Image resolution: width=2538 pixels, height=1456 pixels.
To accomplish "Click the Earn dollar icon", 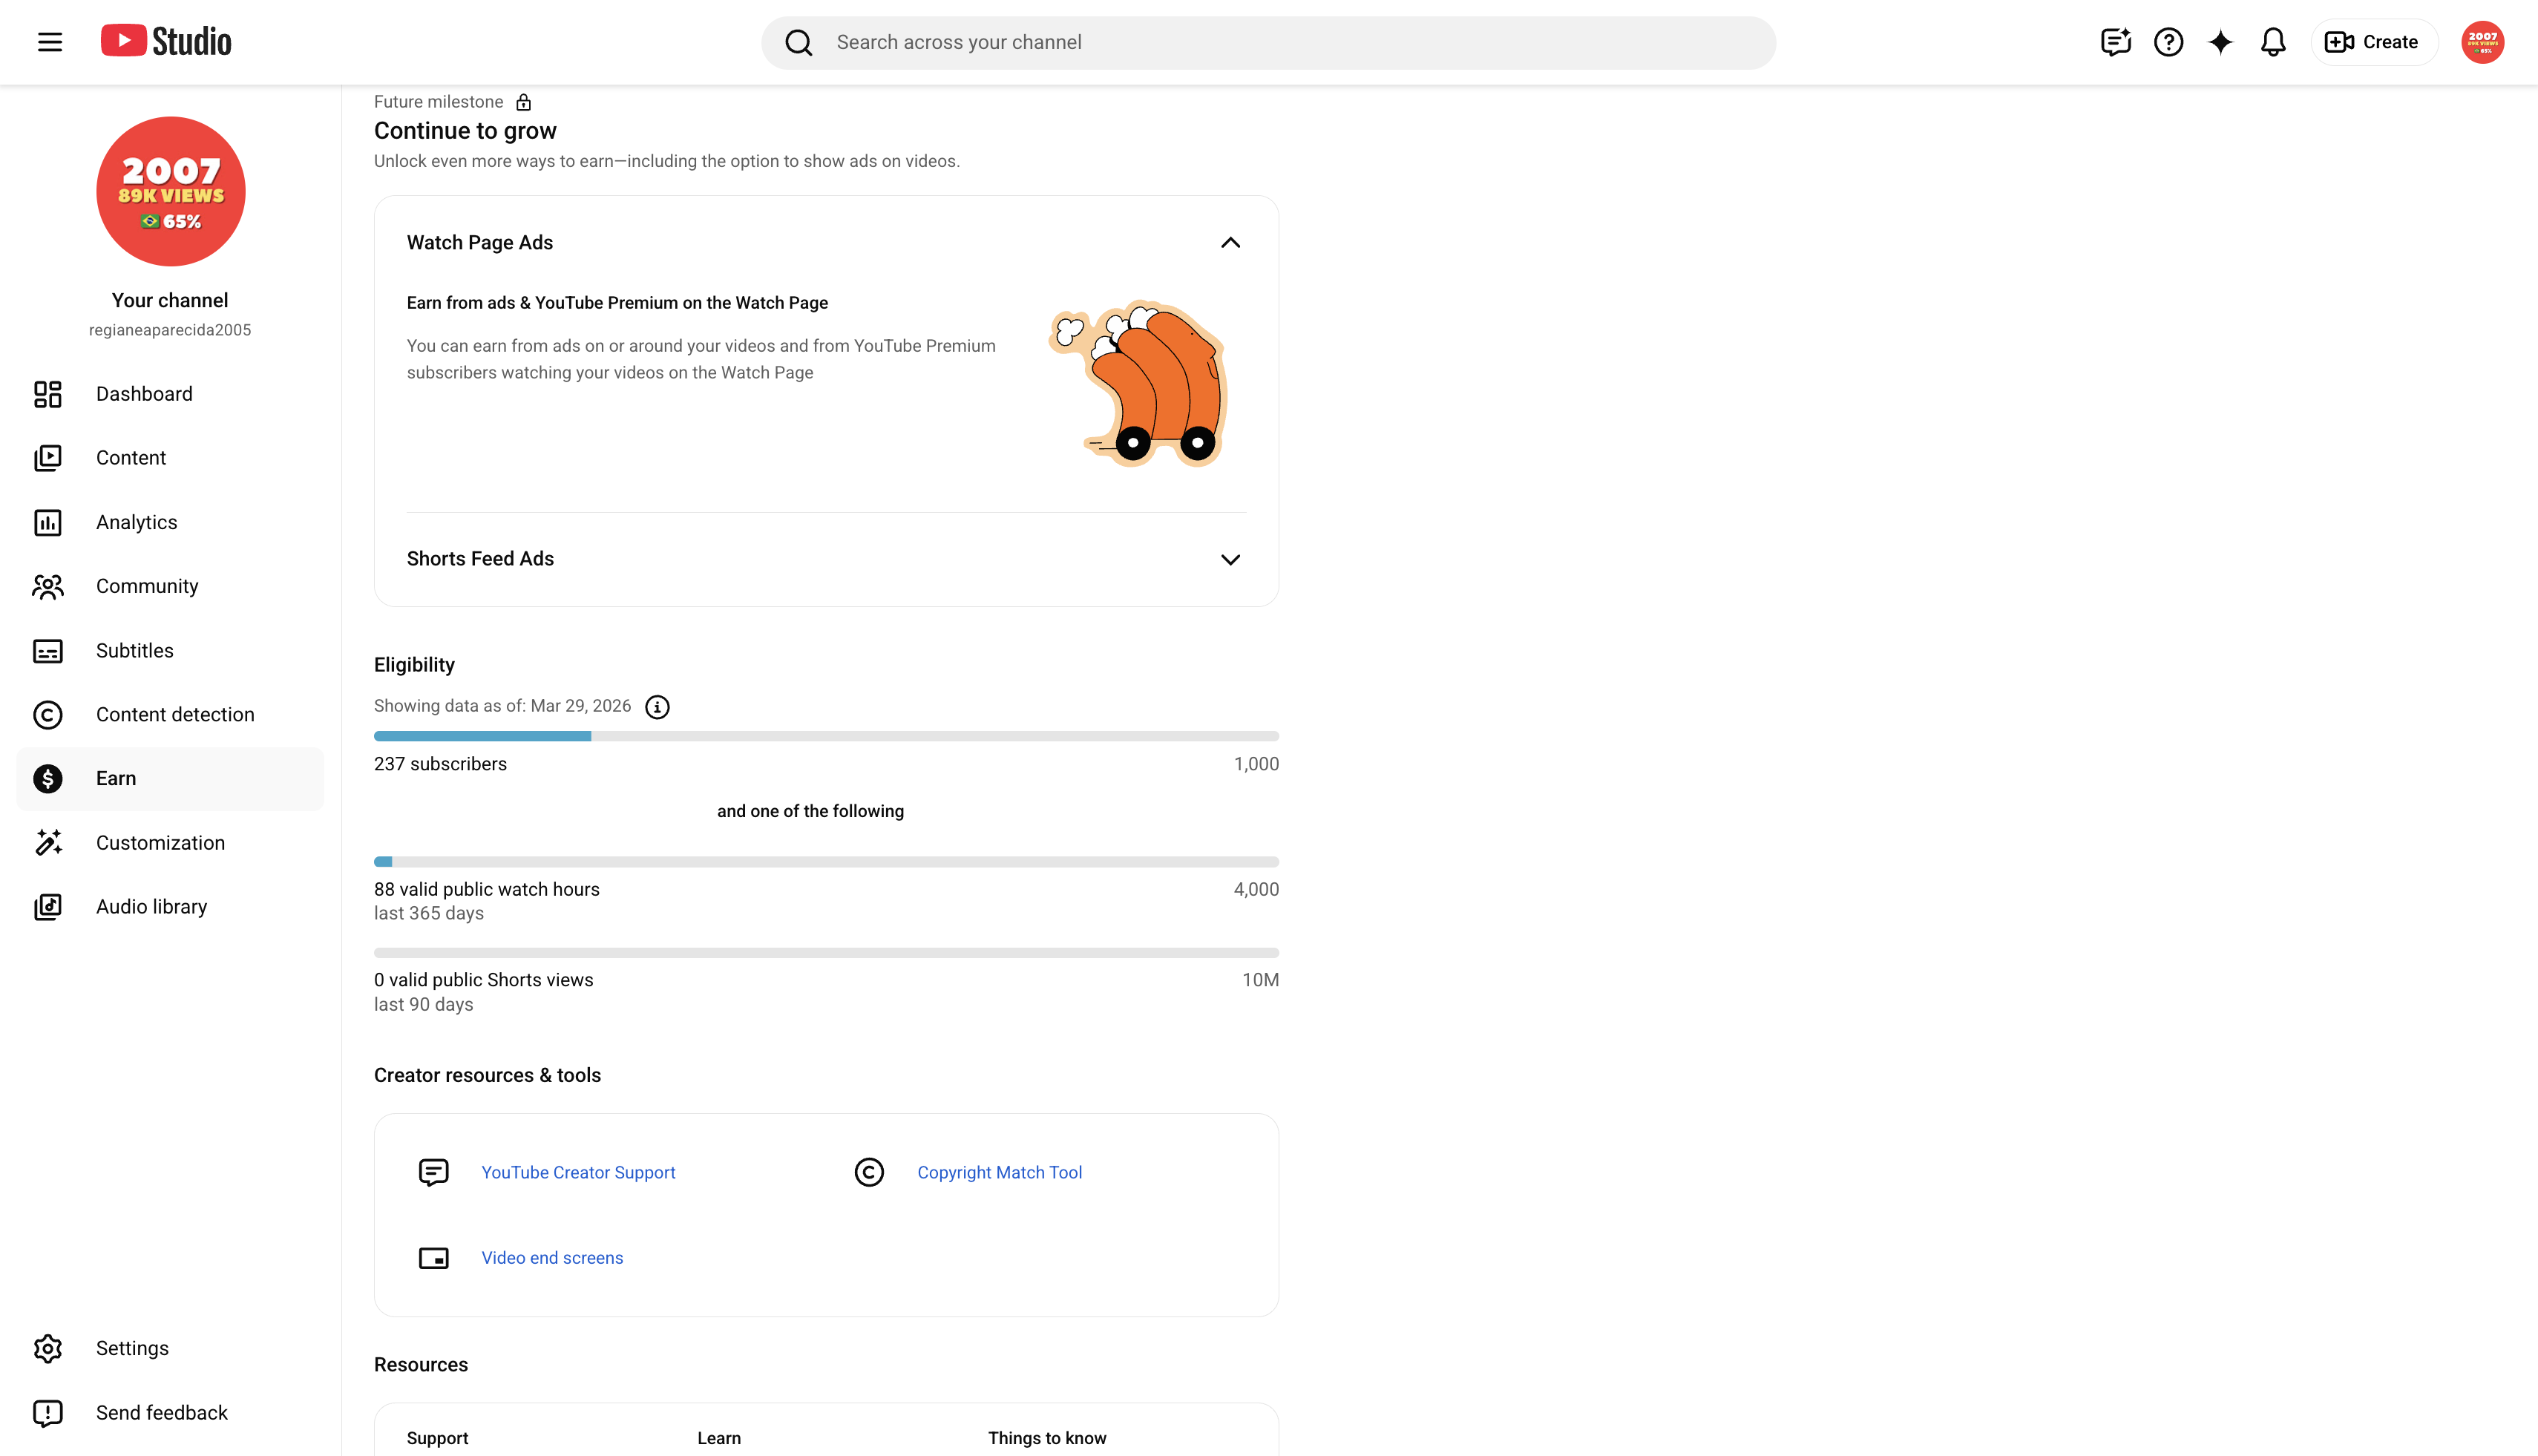I will pyautogui.click(x=48, y=778).
